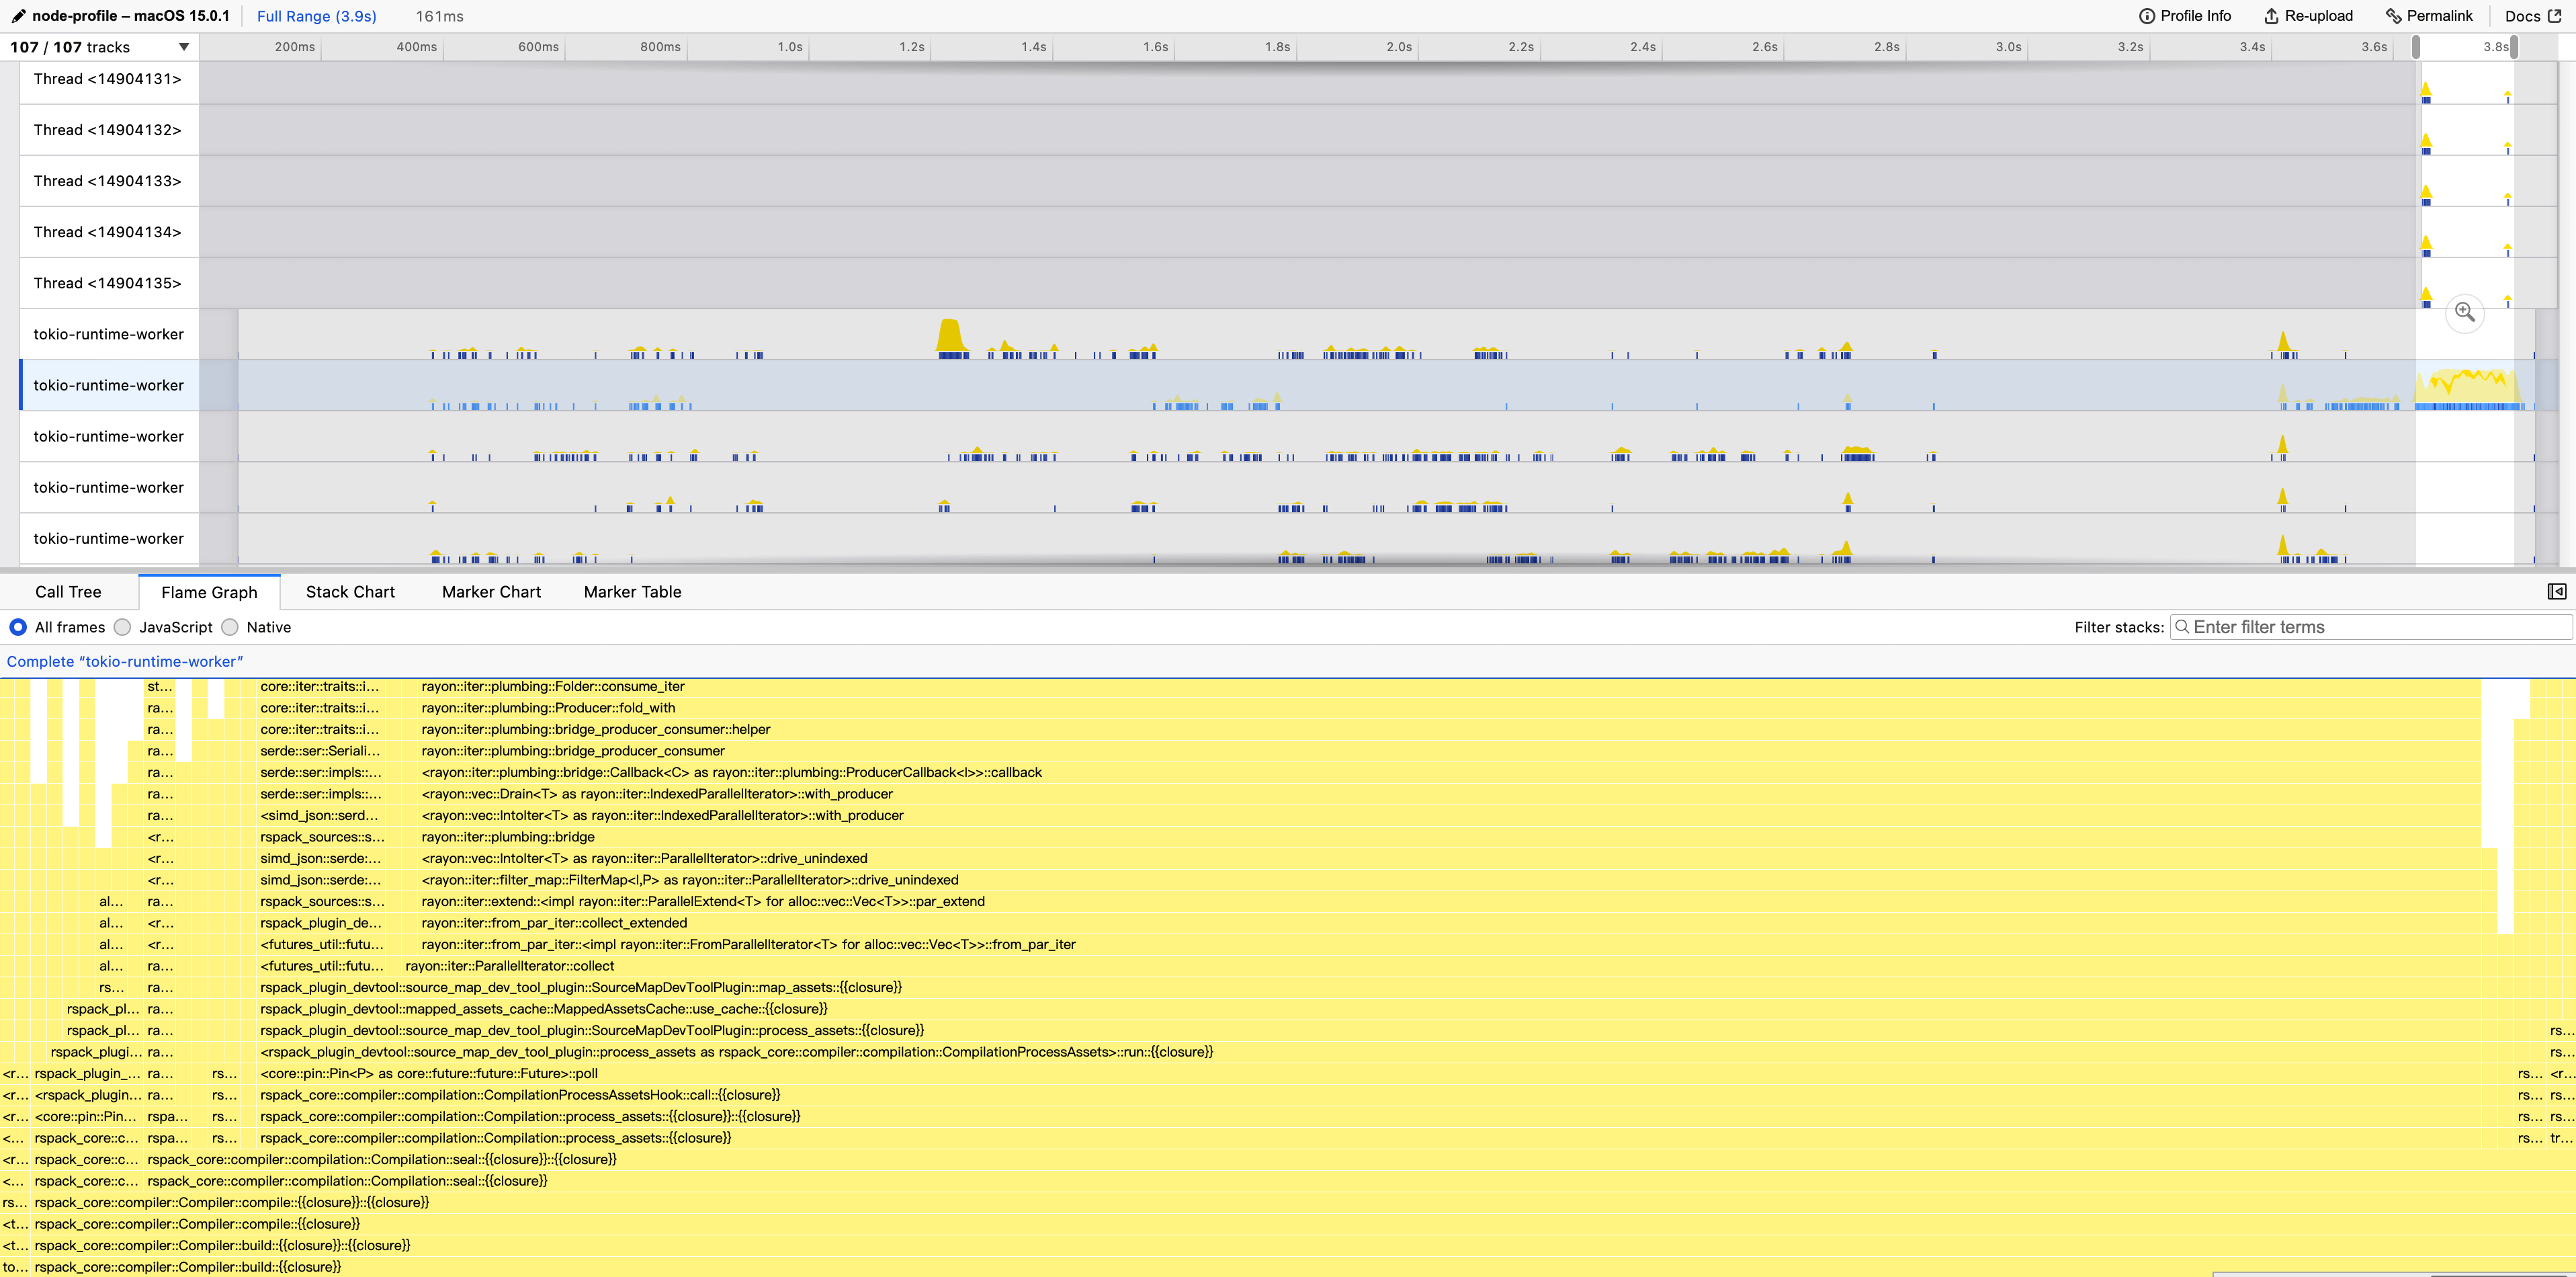Select the JavaScript radio button
This screenshot has height=1277, width=2576.
[x=122, y=627]
